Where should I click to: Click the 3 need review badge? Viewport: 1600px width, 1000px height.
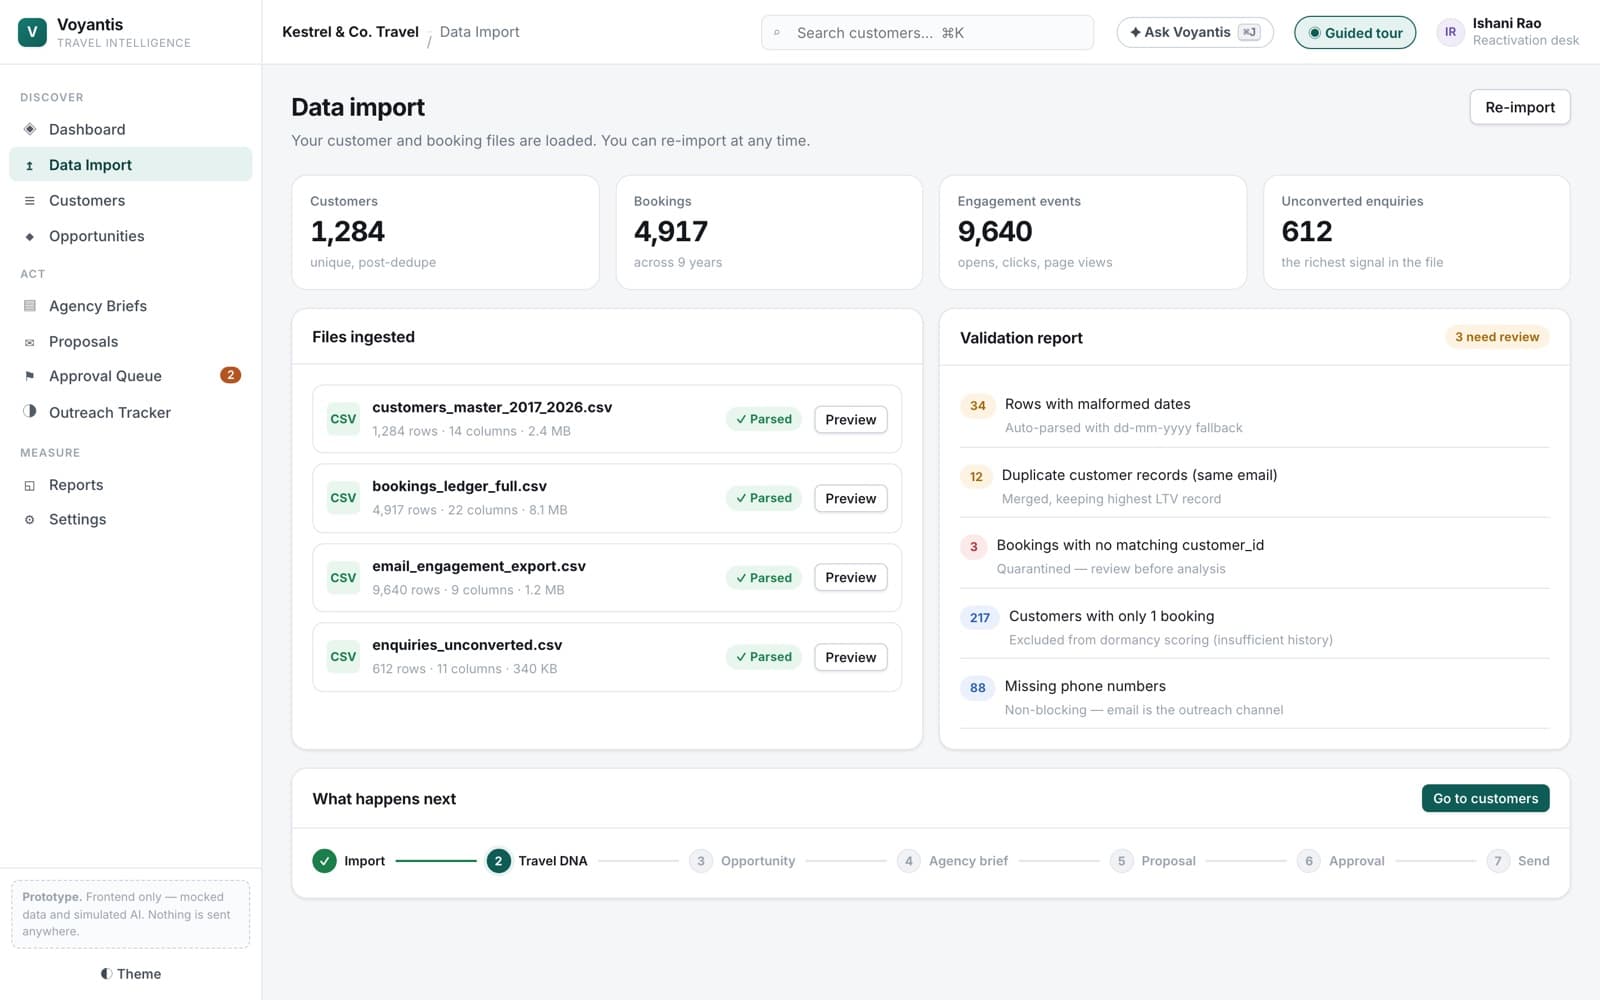point(1497,337)
